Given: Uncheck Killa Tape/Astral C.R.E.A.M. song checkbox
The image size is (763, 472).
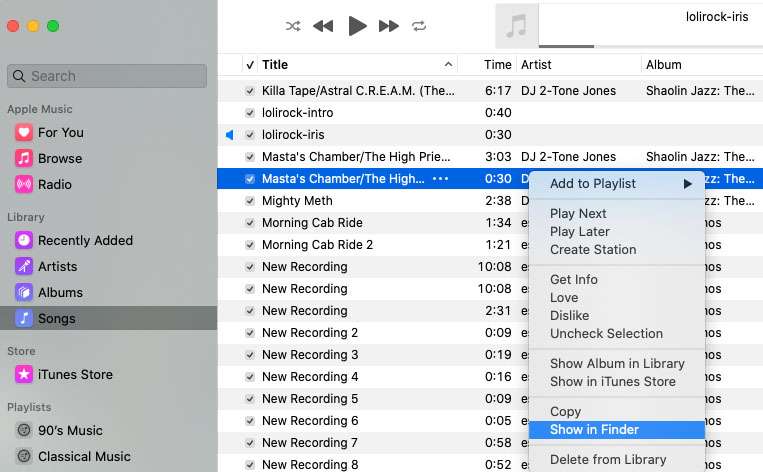Looking at the screenshot, I should click(250, 91).
